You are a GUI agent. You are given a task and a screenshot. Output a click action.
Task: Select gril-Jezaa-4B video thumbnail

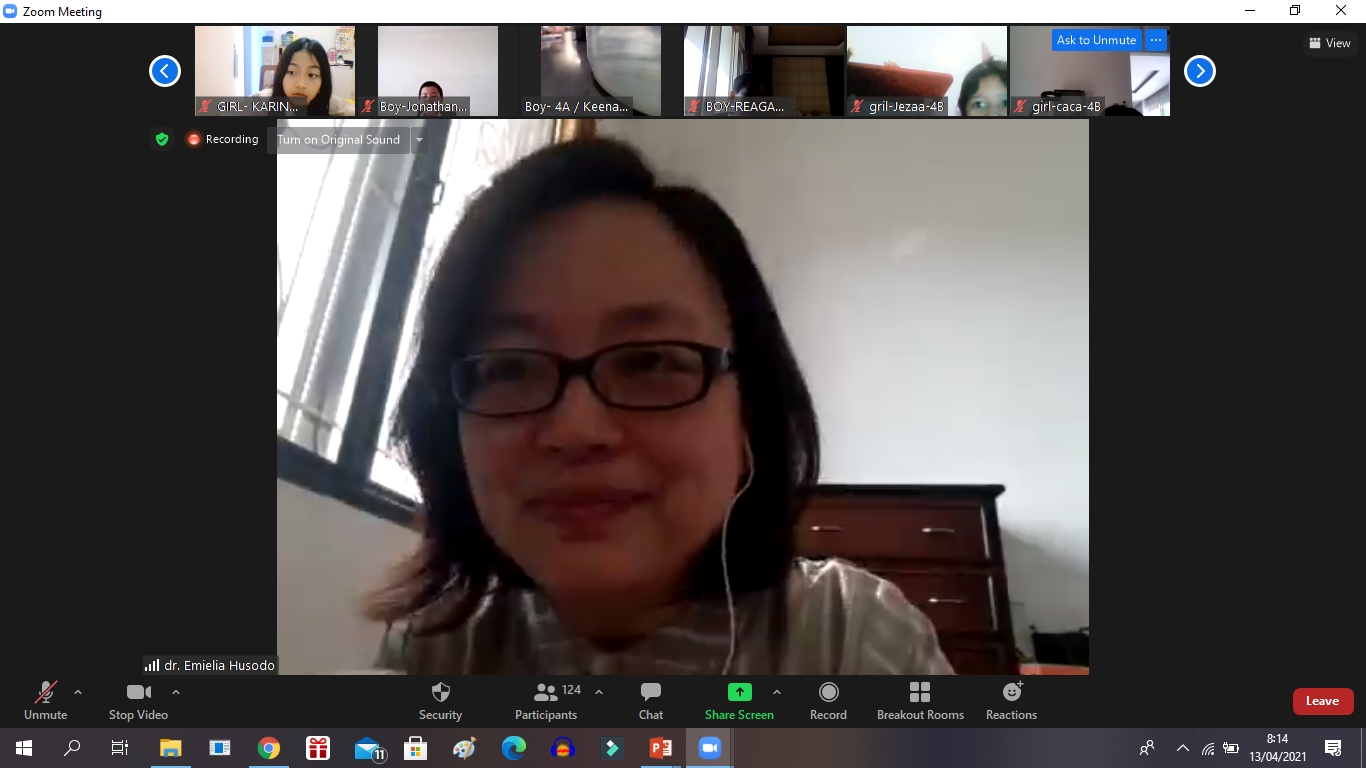[927, 71]
